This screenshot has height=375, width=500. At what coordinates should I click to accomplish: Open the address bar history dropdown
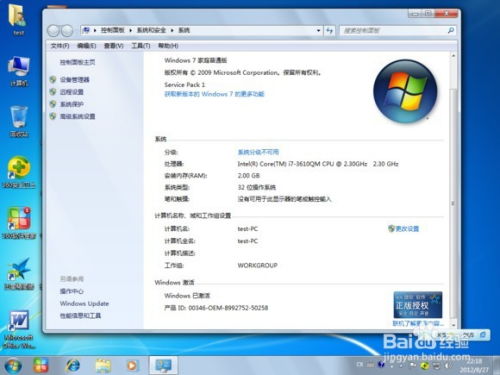tap(319, 31)
